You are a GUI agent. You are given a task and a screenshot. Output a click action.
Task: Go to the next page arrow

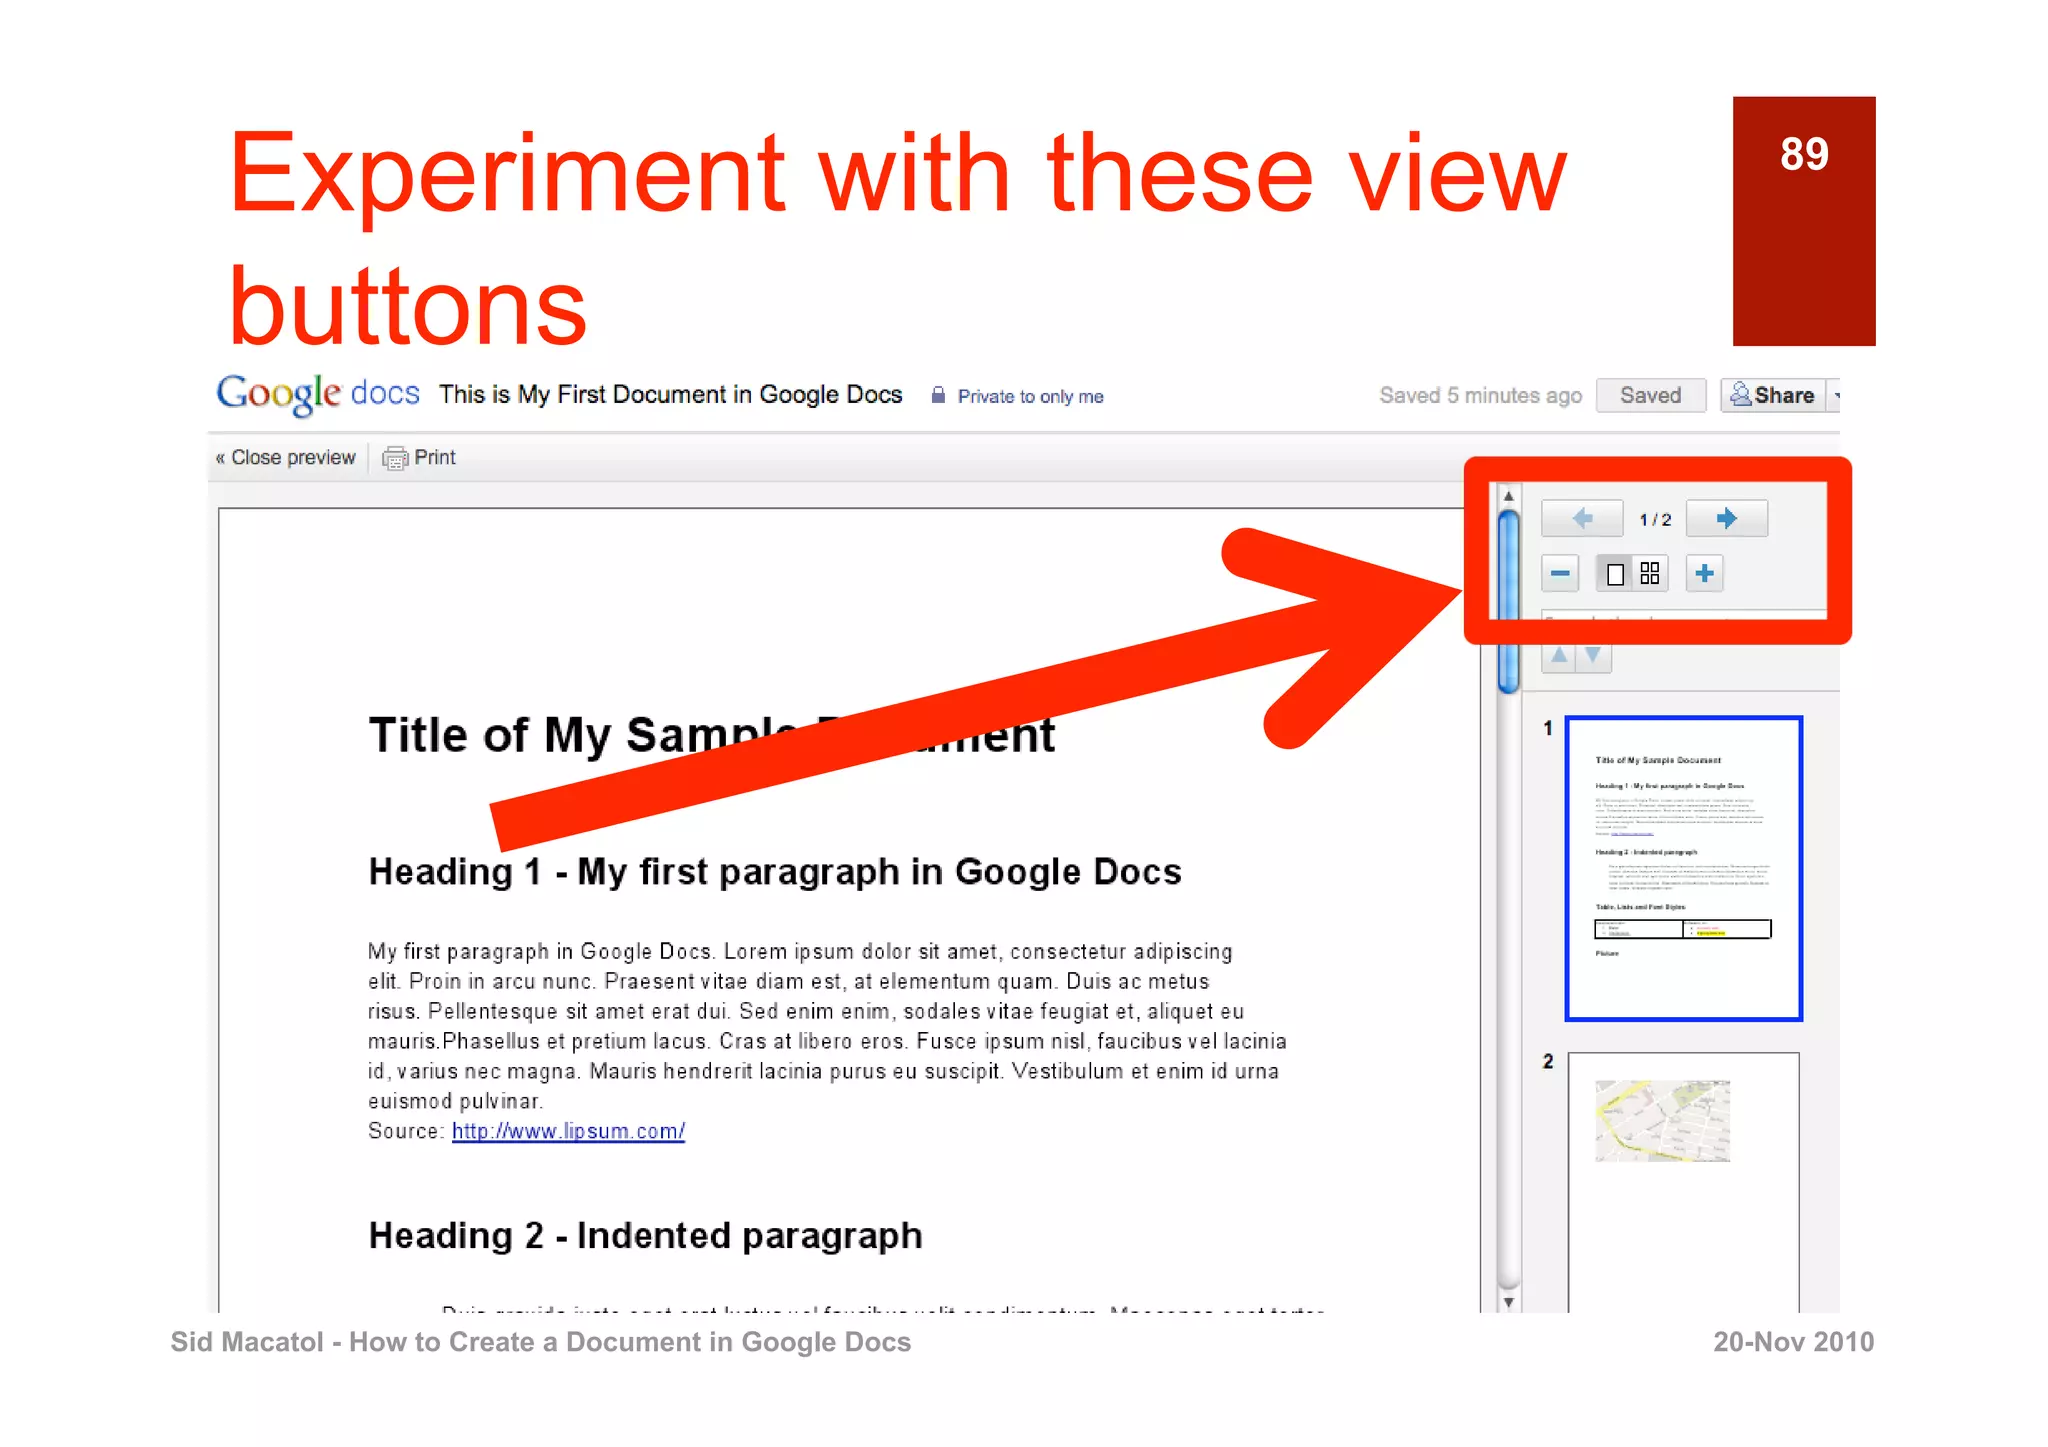tap(1726, 518)
